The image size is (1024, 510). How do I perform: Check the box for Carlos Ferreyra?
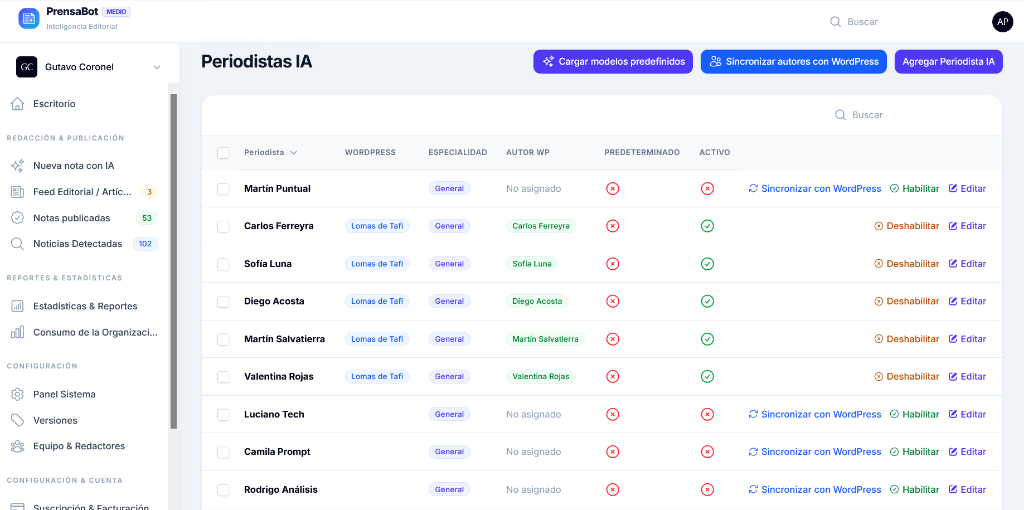pos(223,227)
